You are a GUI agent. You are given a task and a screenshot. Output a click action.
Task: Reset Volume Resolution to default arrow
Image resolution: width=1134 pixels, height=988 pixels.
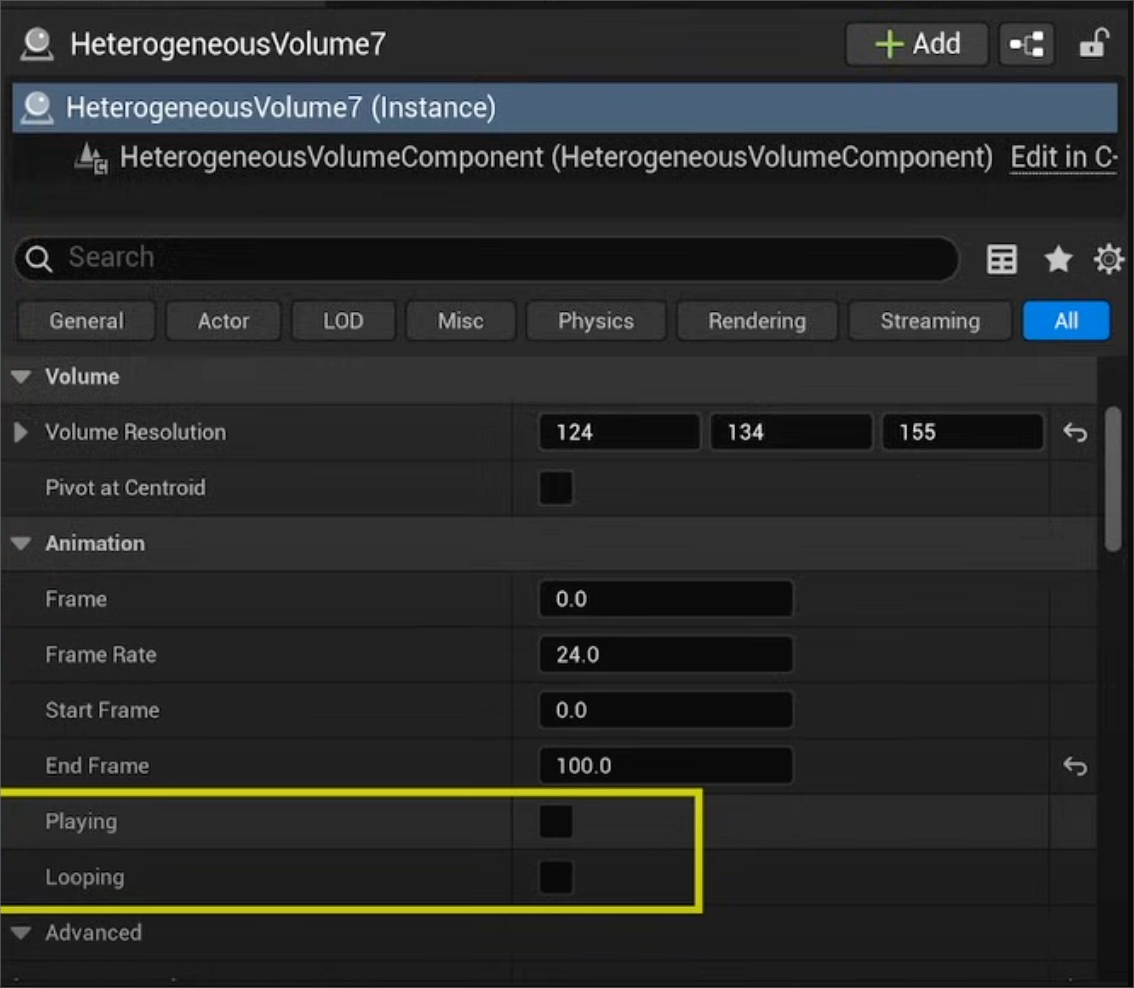point(1075,433)
